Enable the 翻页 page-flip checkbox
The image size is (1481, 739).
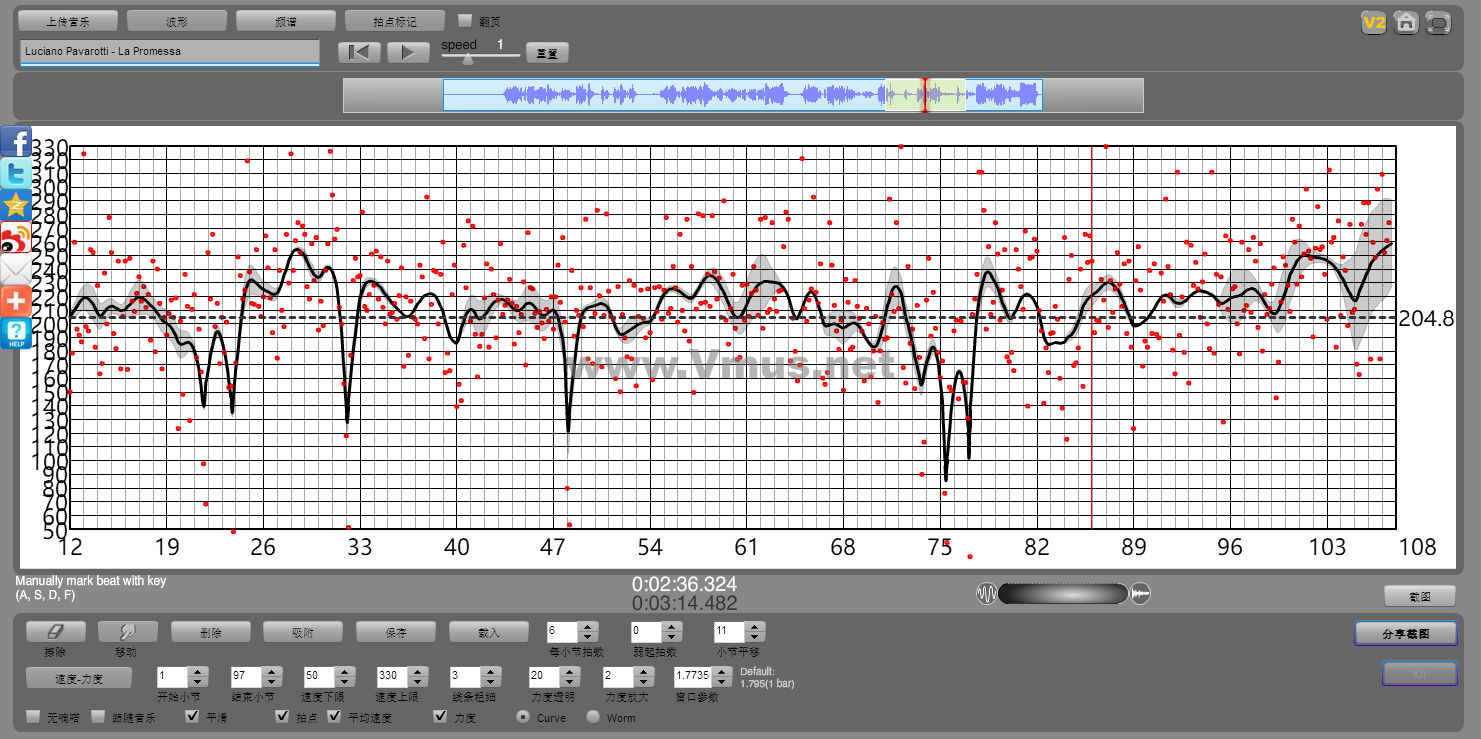pyautogui.click(x=465, y=20)
